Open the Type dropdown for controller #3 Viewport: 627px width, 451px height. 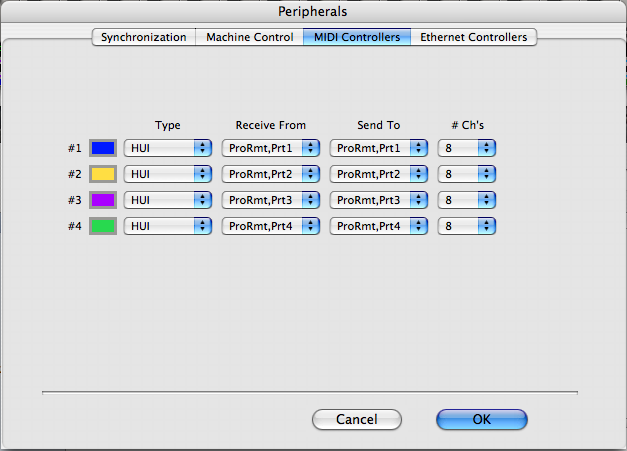coord(168,200)
